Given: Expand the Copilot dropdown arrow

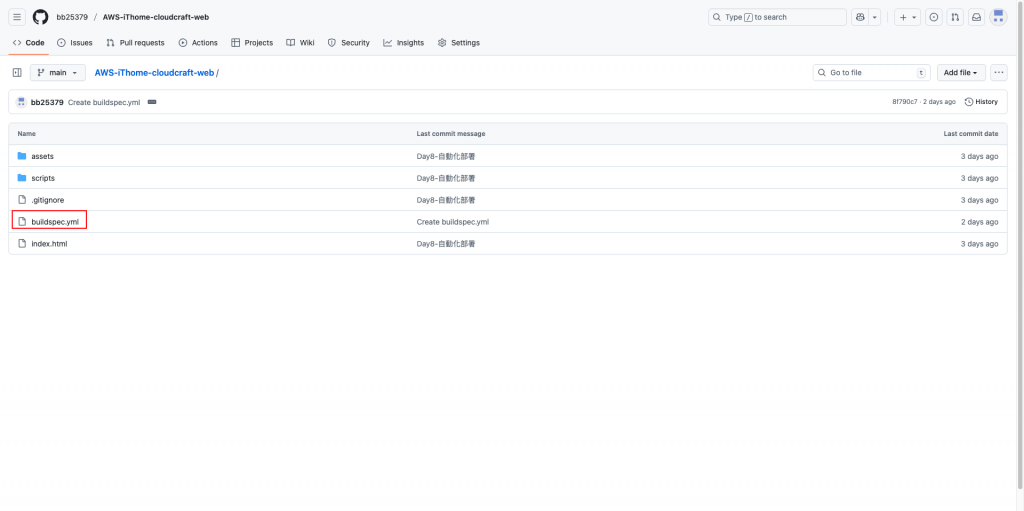Looking at the screenshot, I should (x=875, y=17).
